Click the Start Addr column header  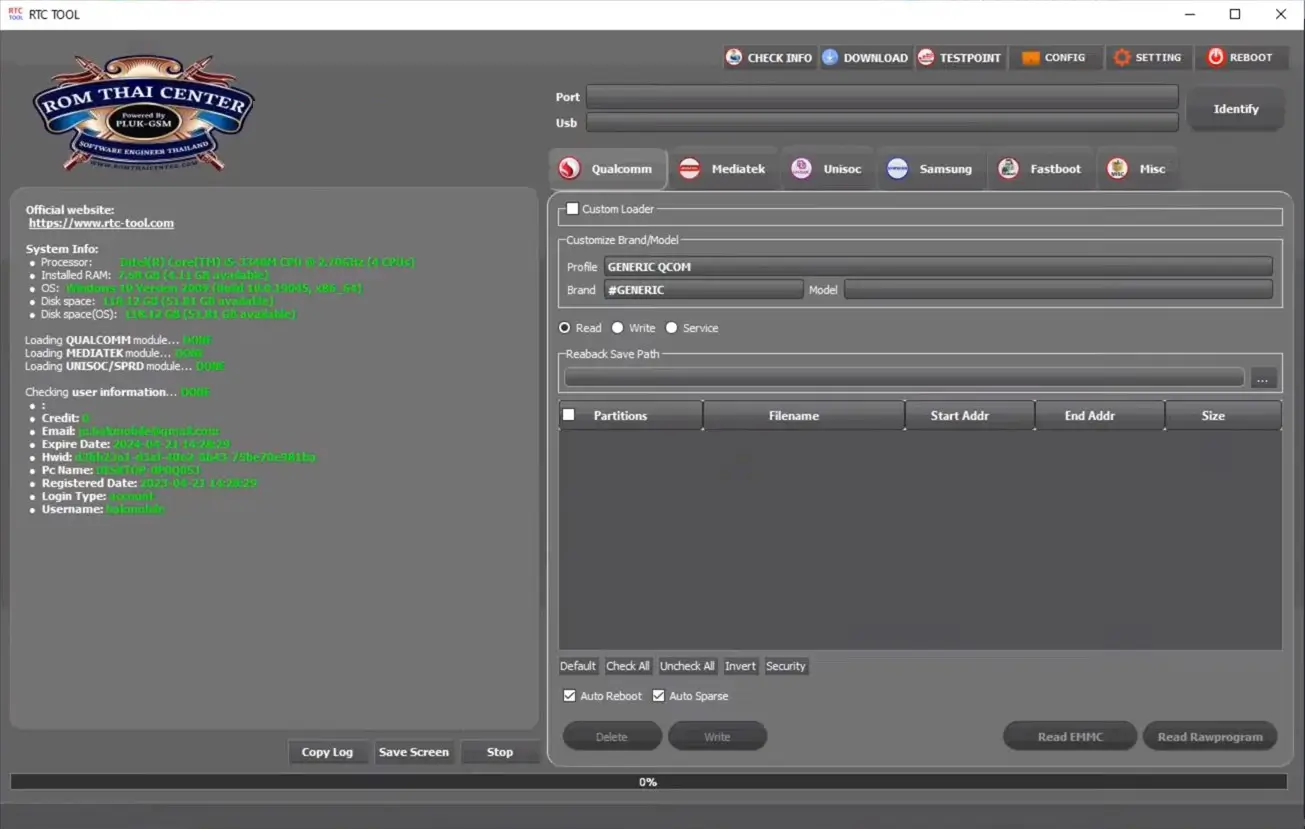pos(970,416)
